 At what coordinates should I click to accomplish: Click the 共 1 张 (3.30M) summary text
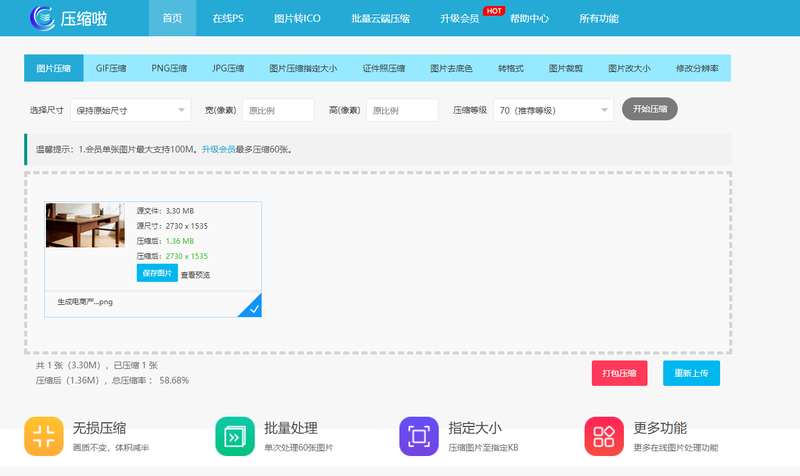click(68, 365)
